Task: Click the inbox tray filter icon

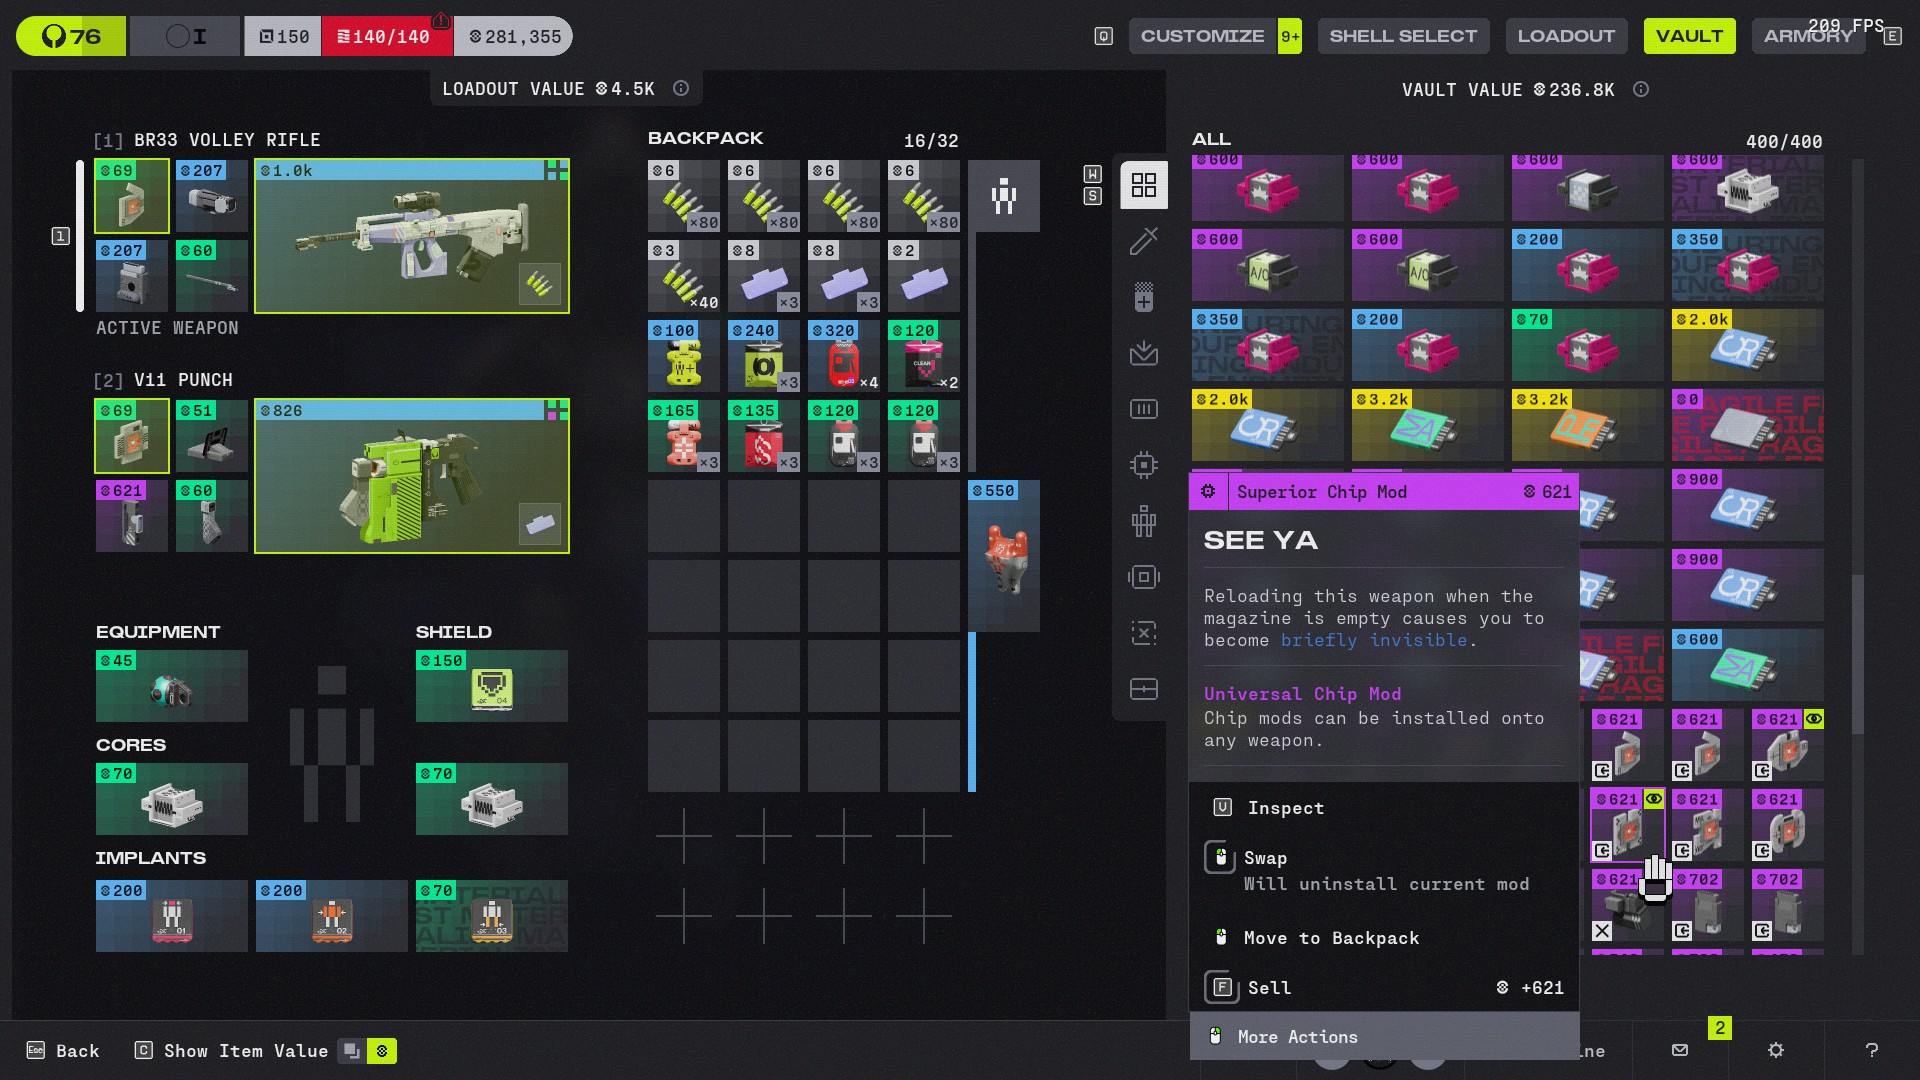Action: tap(1144, 353)
